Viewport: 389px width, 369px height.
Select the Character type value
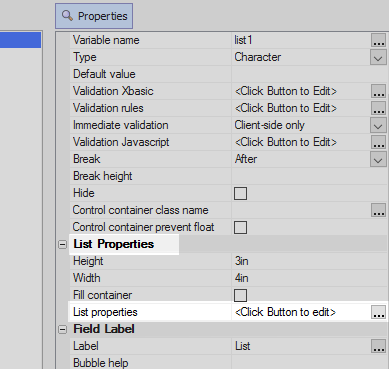pyautogui.click(x=258, y=57)
